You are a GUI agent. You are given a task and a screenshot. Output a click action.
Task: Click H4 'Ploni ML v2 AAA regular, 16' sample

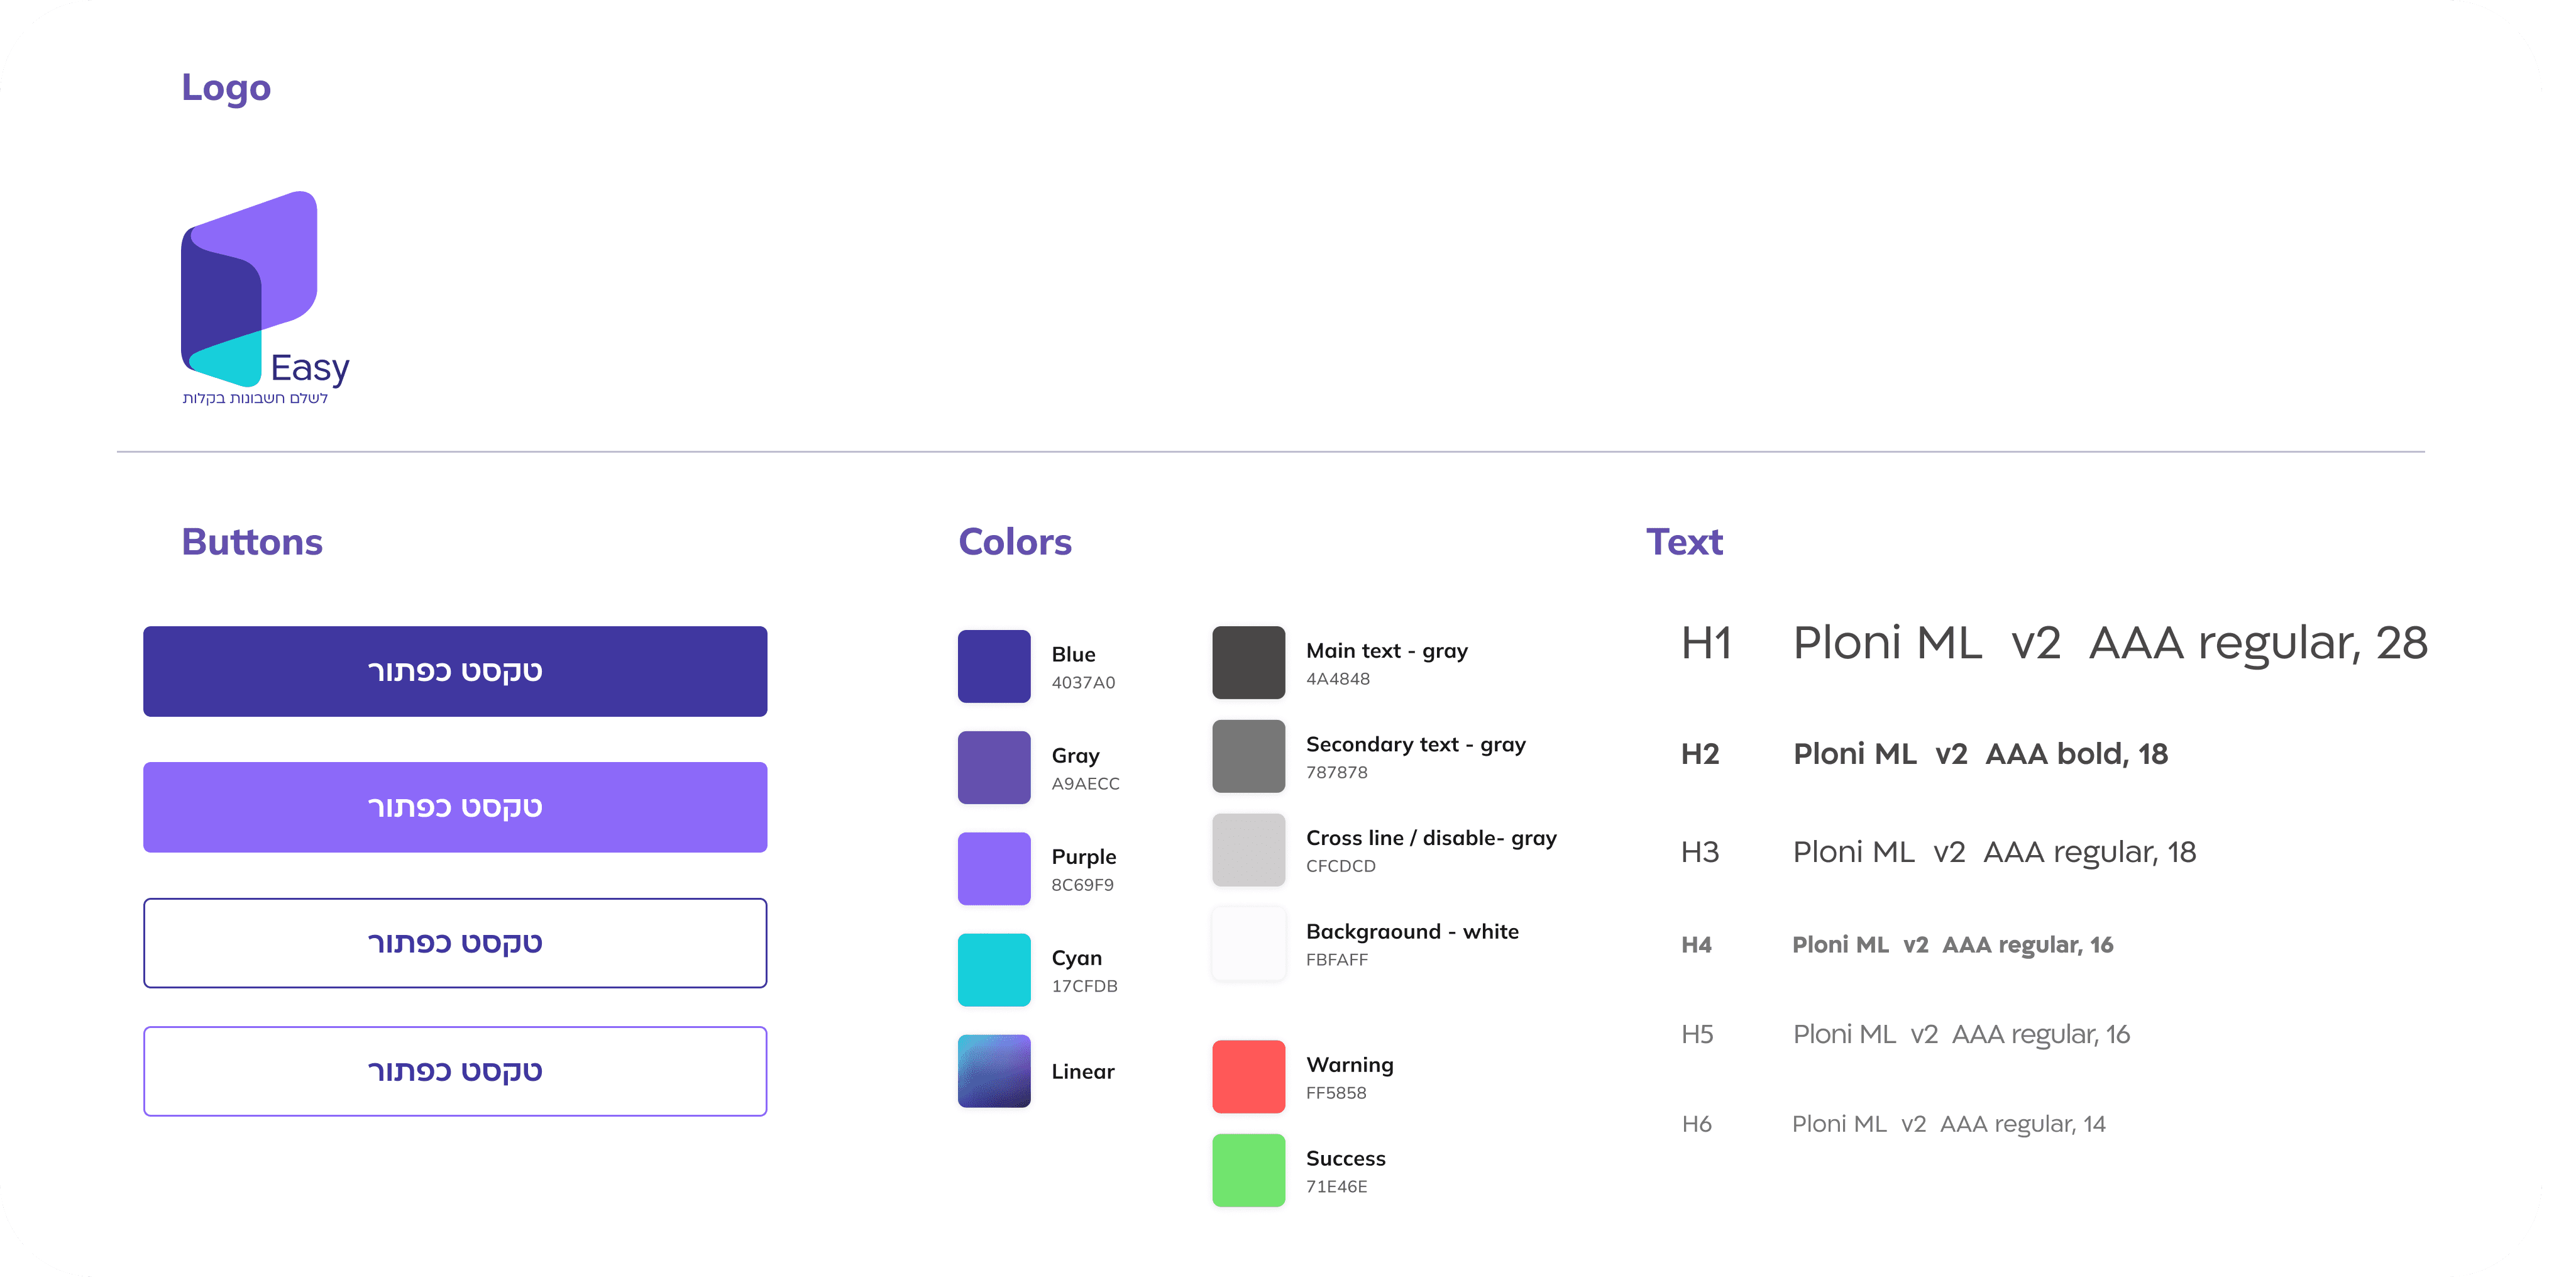[1952, 945]
